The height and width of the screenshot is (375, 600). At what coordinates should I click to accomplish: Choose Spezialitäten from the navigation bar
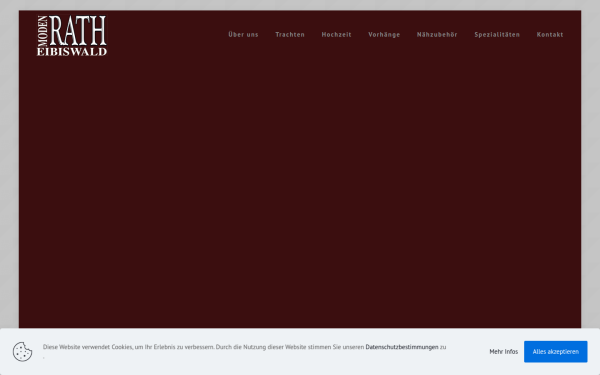click(497, 34)
